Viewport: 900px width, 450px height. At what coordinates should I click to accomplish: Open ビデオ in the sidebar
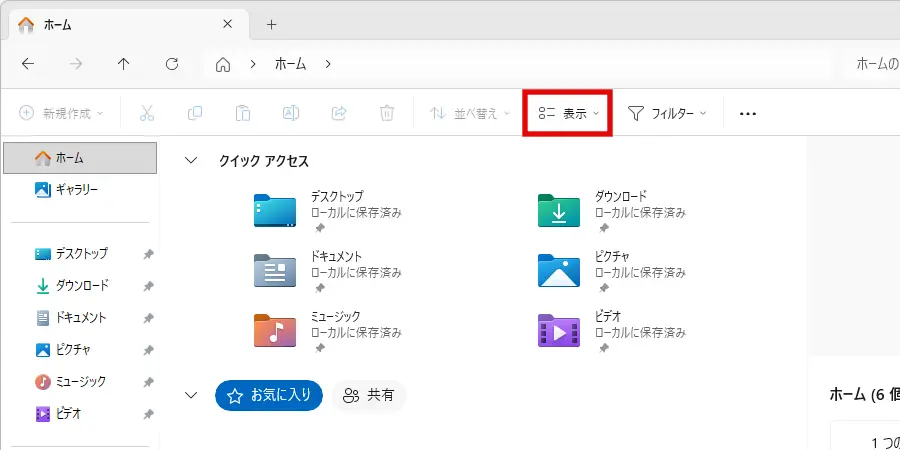[58, 413]
